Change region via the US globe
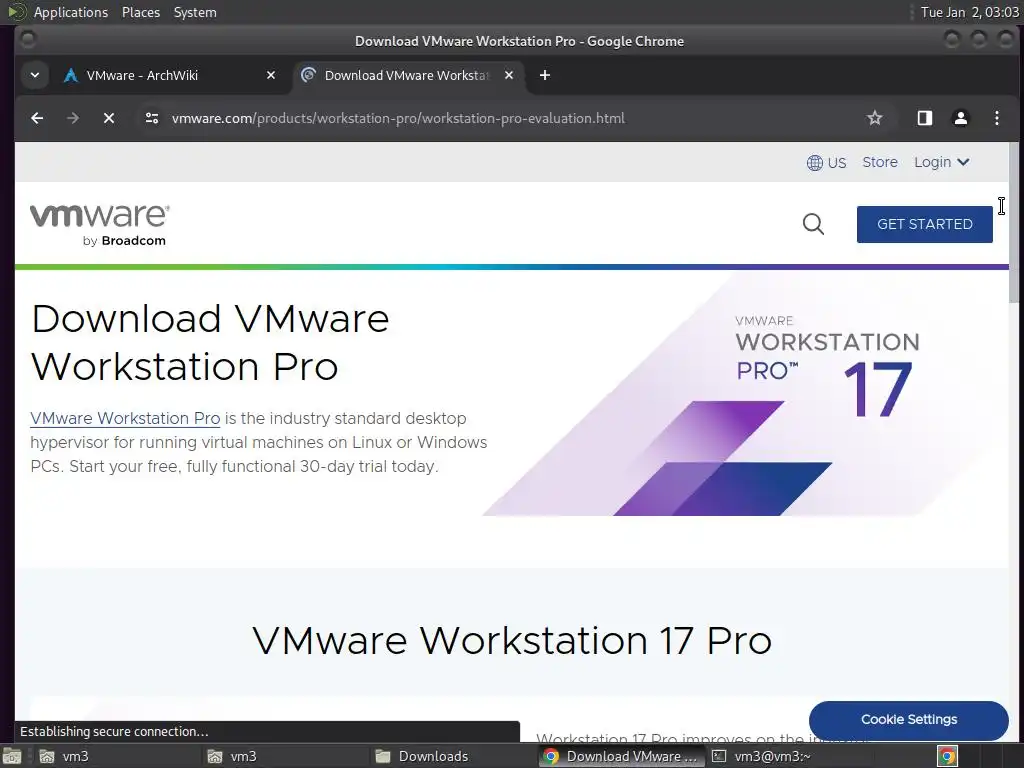The image size is (1024, 768). point(826,163)
